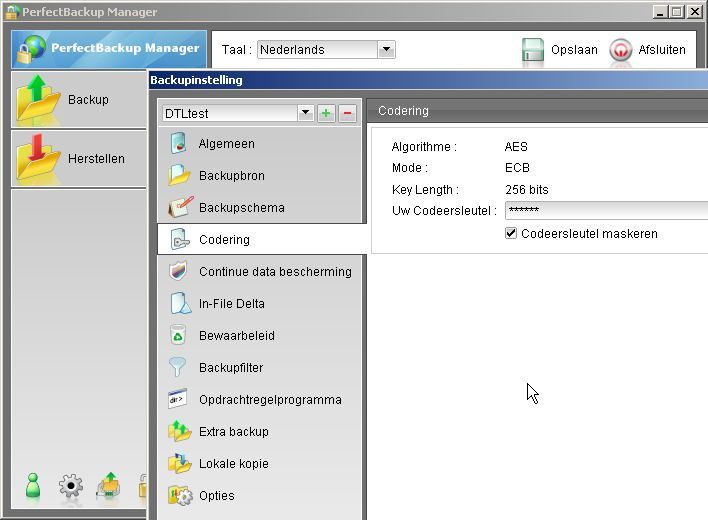Image resolution: width=708 pixels, height=520 pixels.
Task: Go to the Backupschema section
Action: pyautogui.click(x=260, y=208)
